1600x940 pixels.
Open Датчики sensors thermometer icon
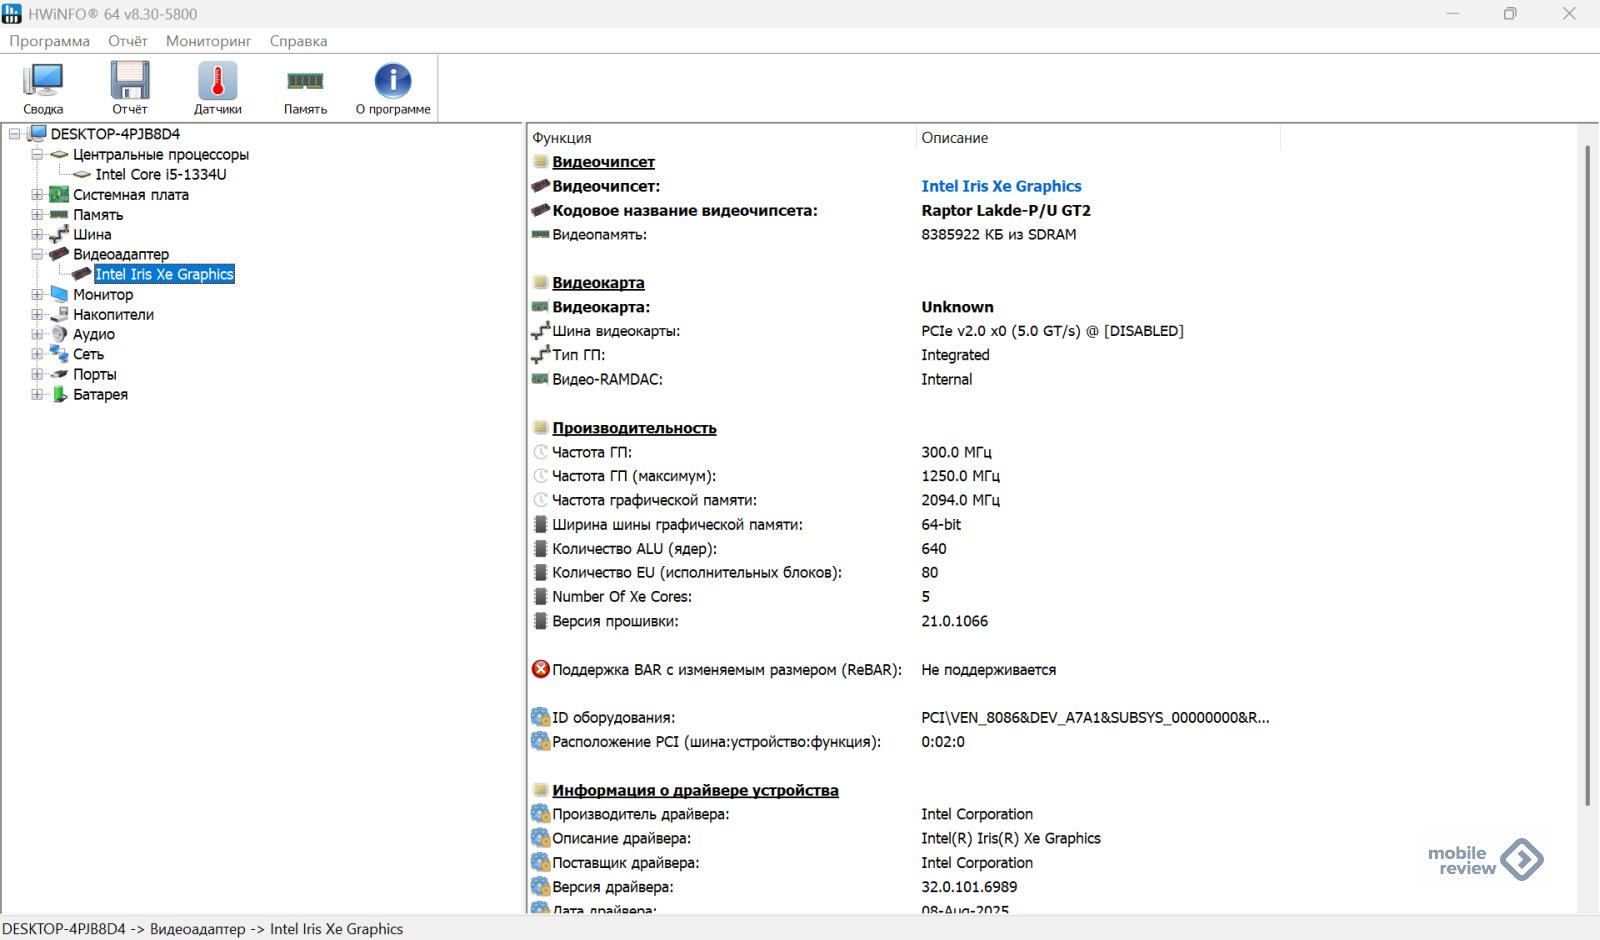(x=217, y=82)
